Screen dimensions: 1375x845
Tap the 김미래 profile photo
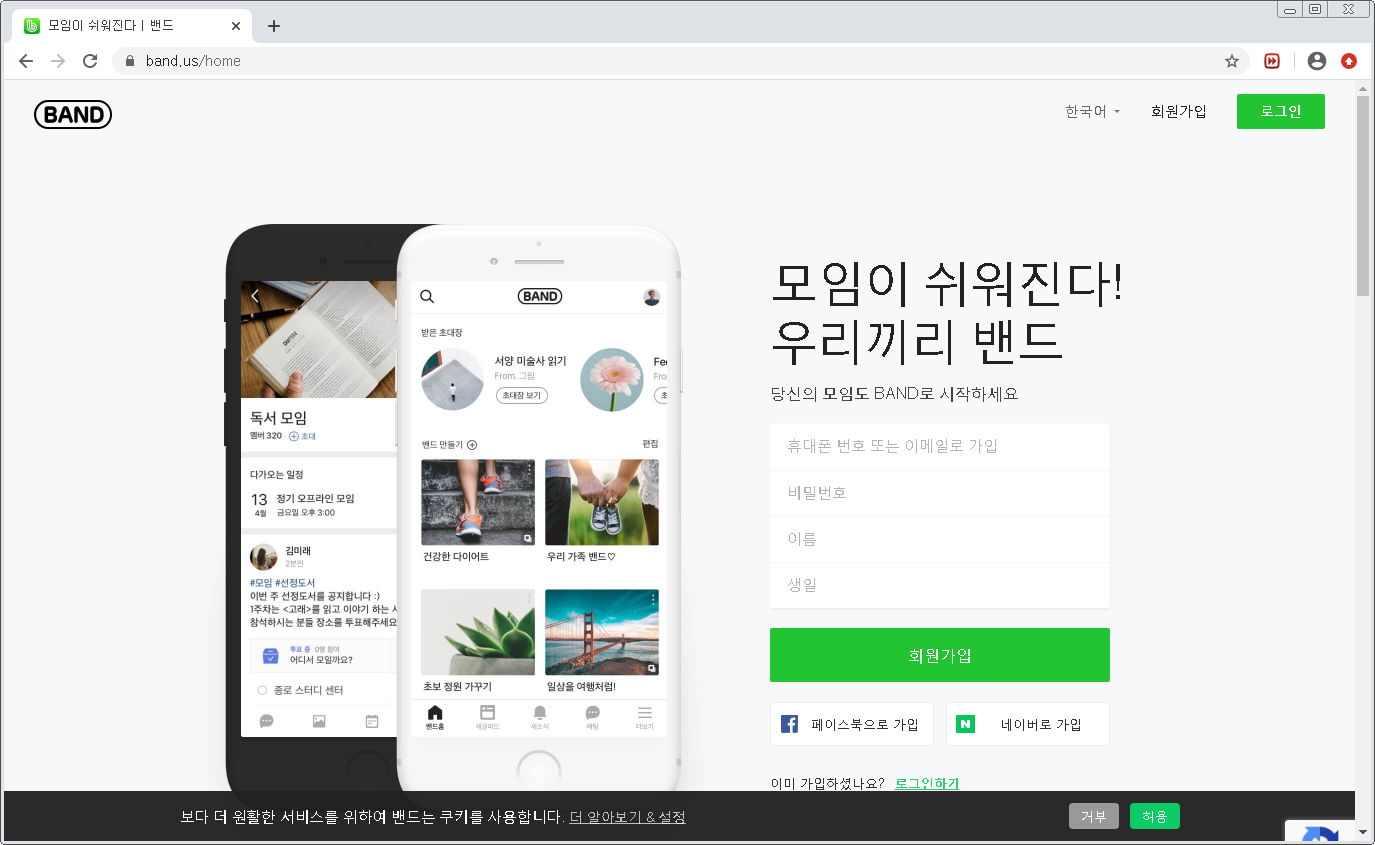[x=264, y=557]
